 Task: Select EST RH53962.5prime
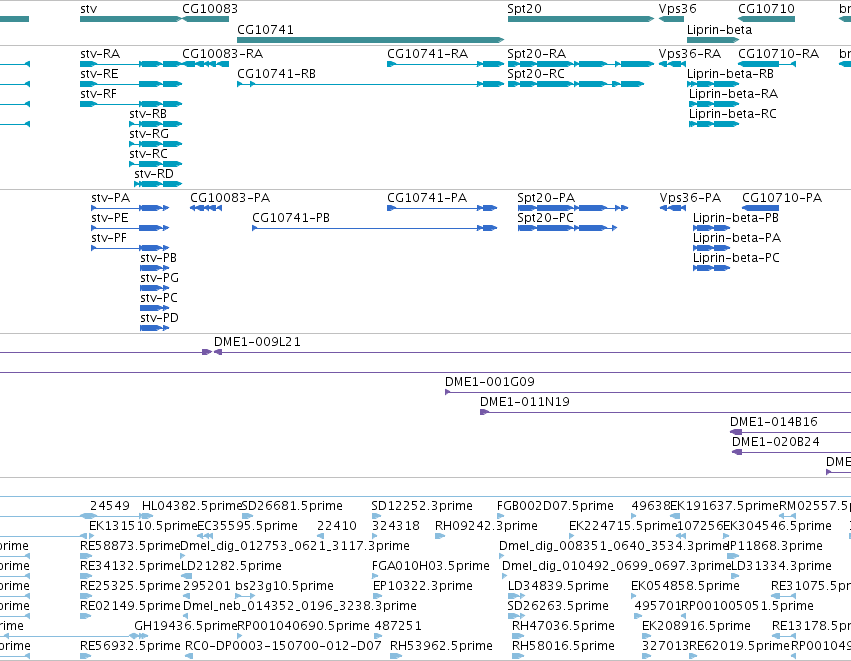click(x=396, y=657)
